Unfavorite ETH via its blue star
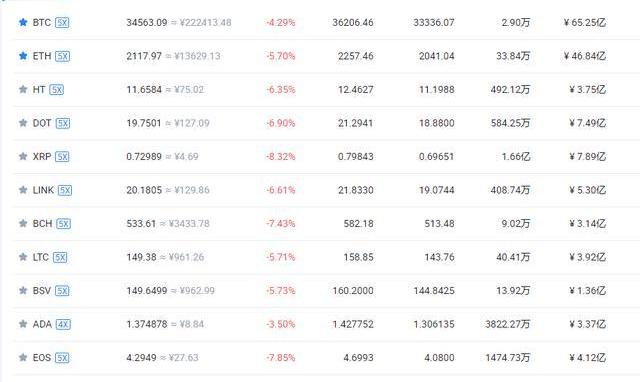The width and height of the screenshot is (640, 382). coord(23,56)
